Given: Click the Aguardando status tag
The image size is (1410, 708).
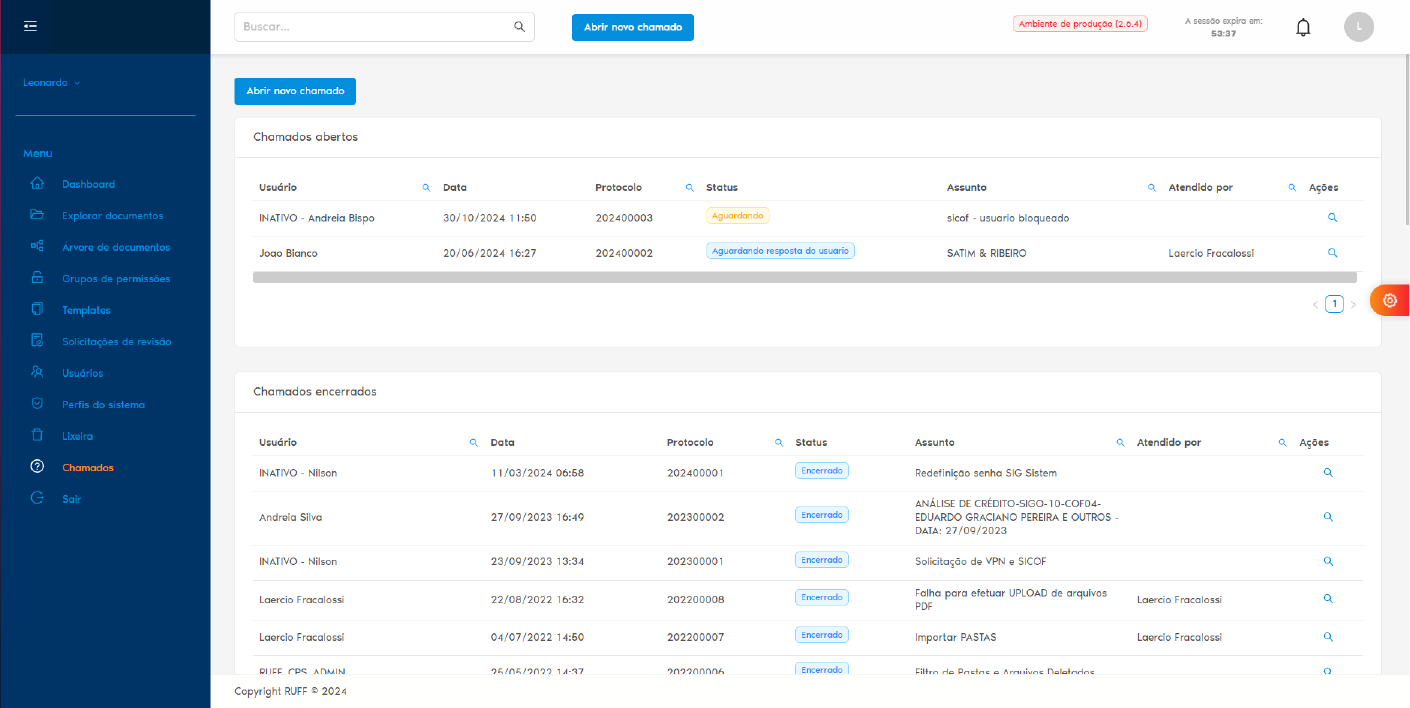Looking at the screenshot, I should pyautogui.click(x=737, y=215).
